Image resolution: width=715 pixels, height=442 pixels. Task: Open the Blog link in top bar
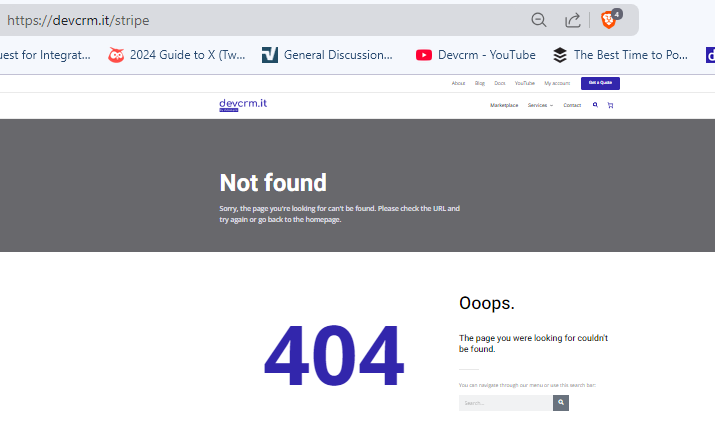coord(480,83)
